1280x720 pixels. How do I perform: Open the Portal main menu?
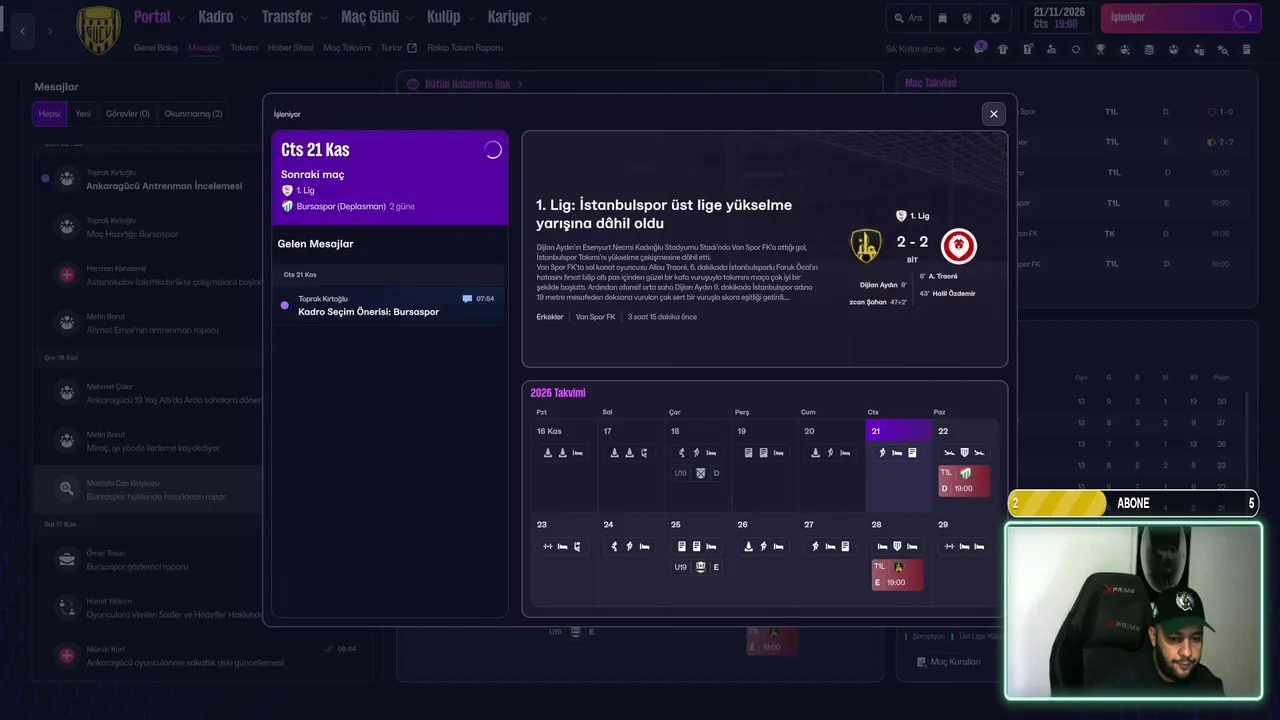(x=152, y=17)
